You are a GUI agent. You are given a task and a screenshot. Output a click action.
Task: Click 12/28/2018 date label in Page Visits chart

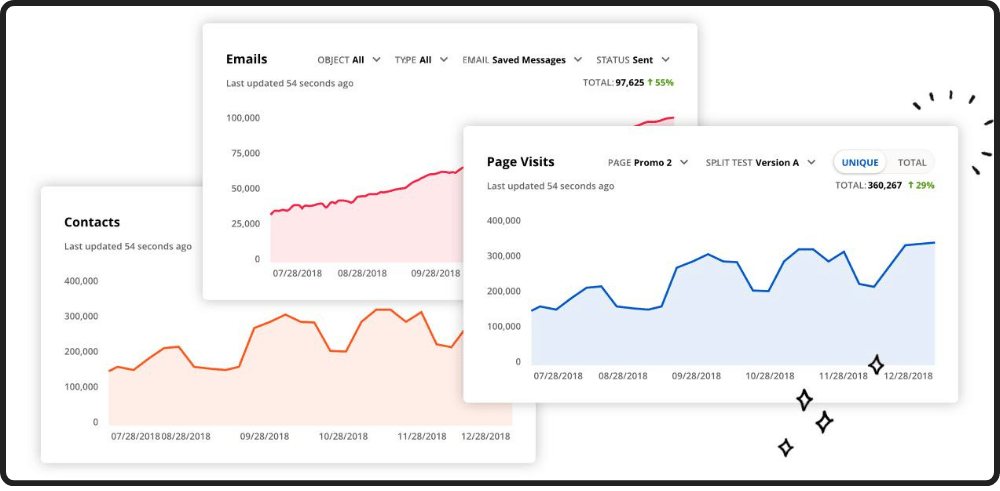click(x=908, y=376)
